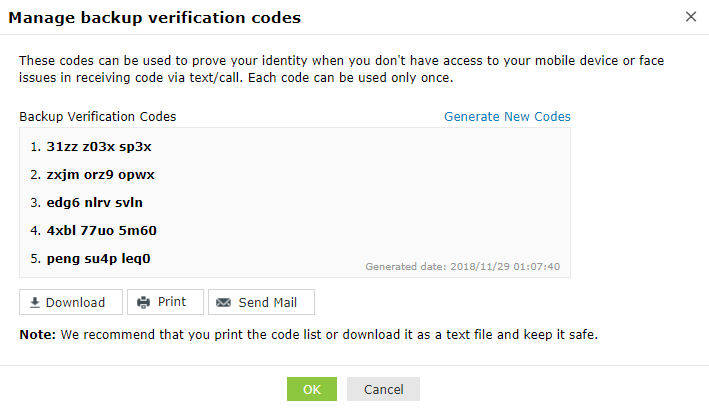
Task: Click the Backup Verification Codes heading
Action: 98,117
